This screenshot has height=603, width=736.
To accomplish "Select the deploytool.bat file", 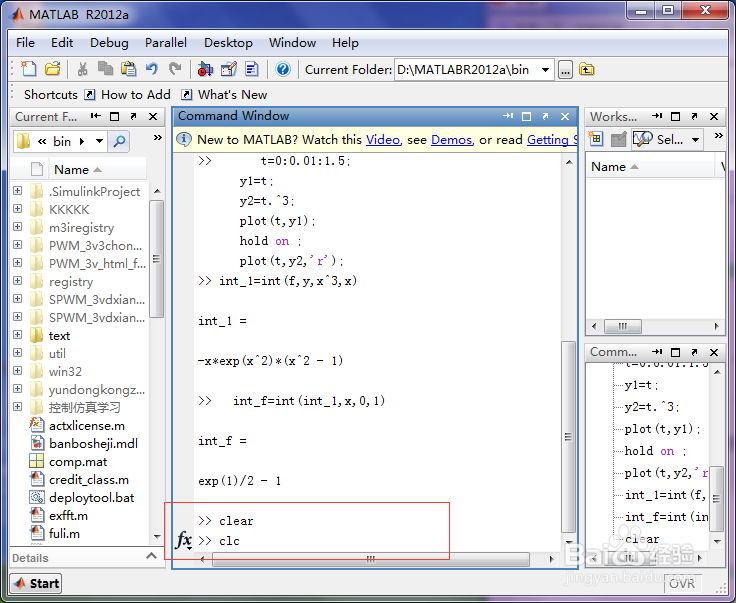I will 92,497.
